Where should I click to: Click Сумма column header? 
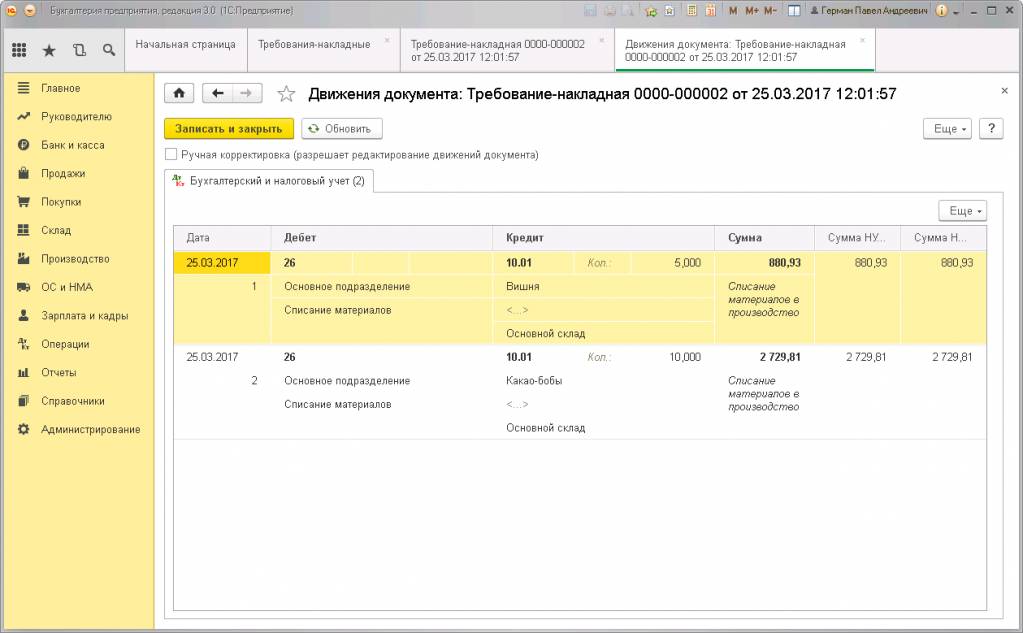tap(765, 238)
